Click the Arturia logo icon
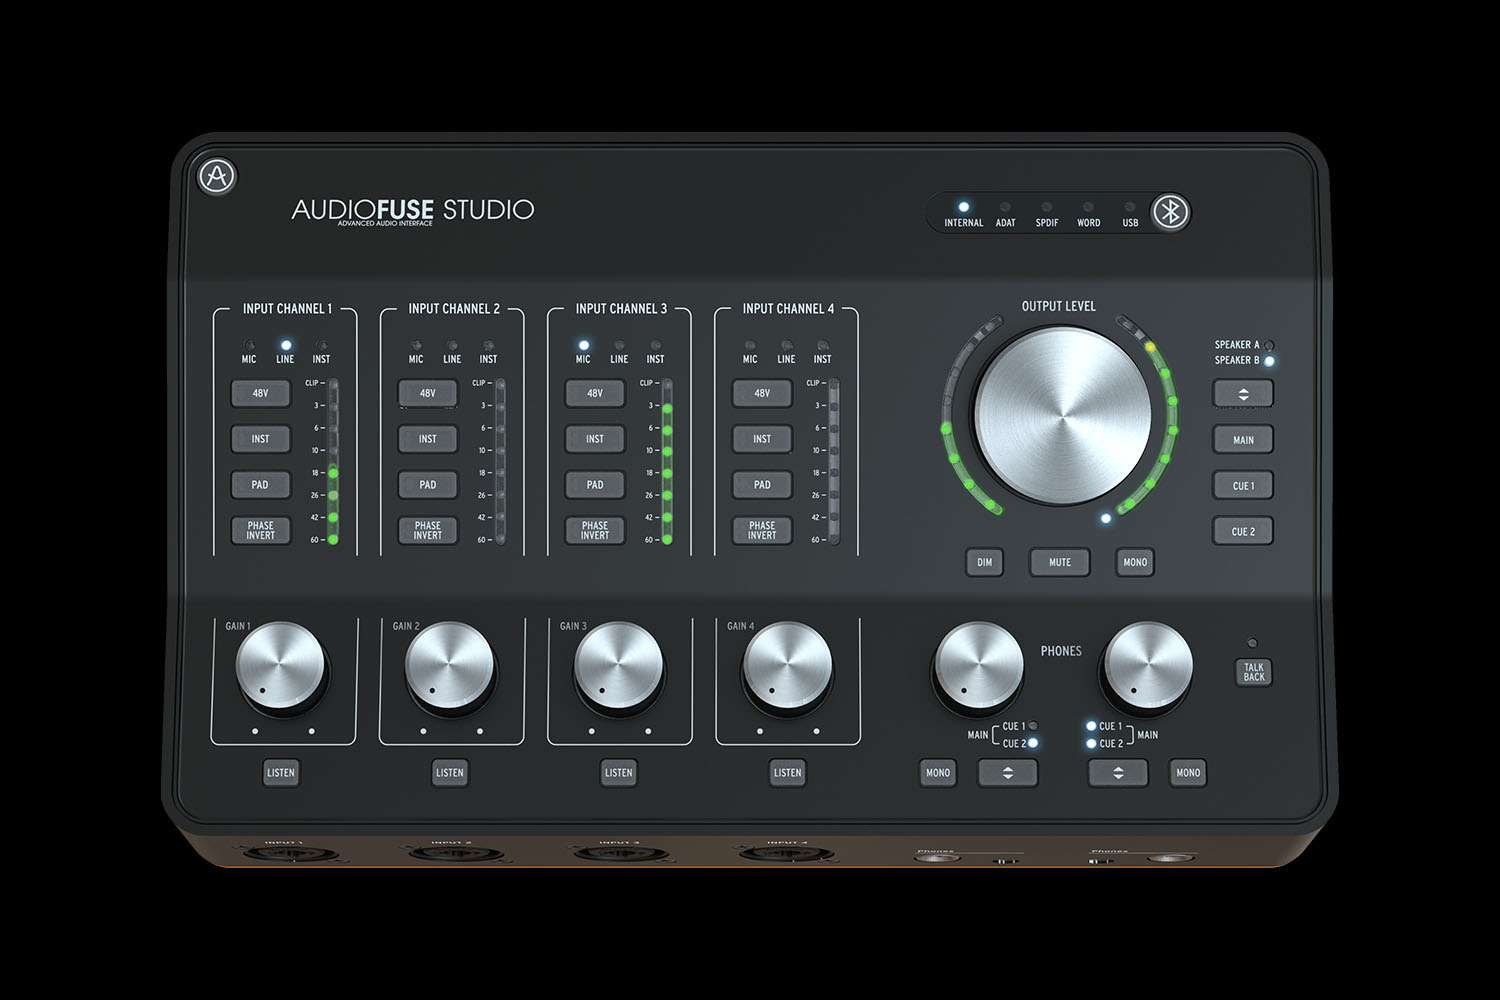 tap(217, 175)
